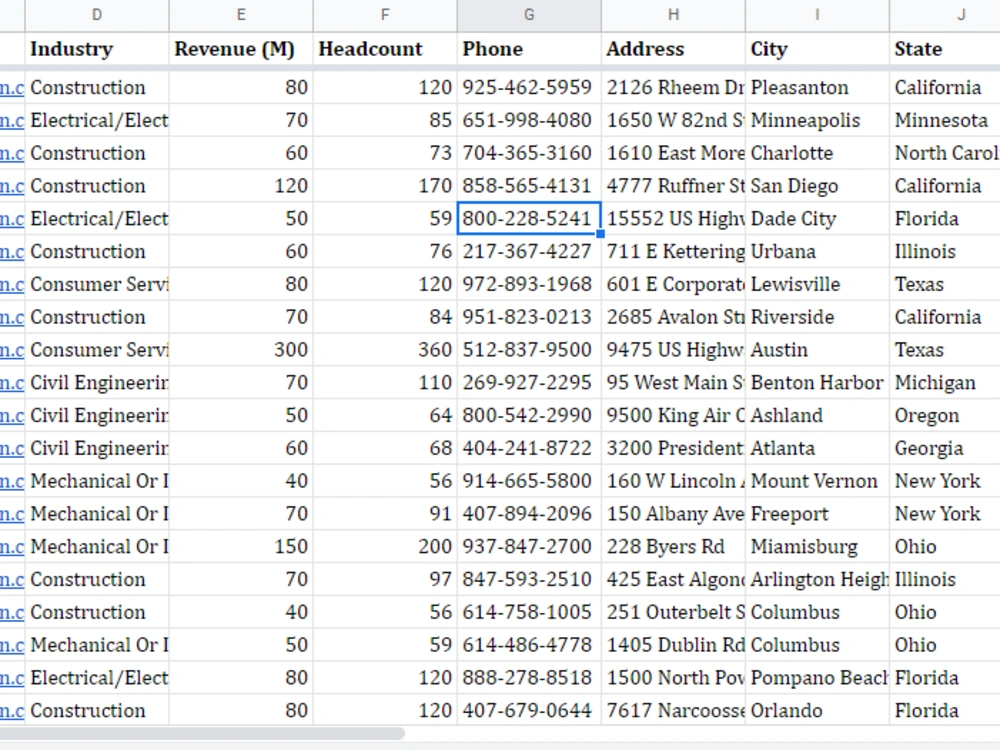The width and height of the screenshot is (1000, 750).
Task: Select phone cell 972-893-1968
Action: pyautogui.click(x=529, y=284)
